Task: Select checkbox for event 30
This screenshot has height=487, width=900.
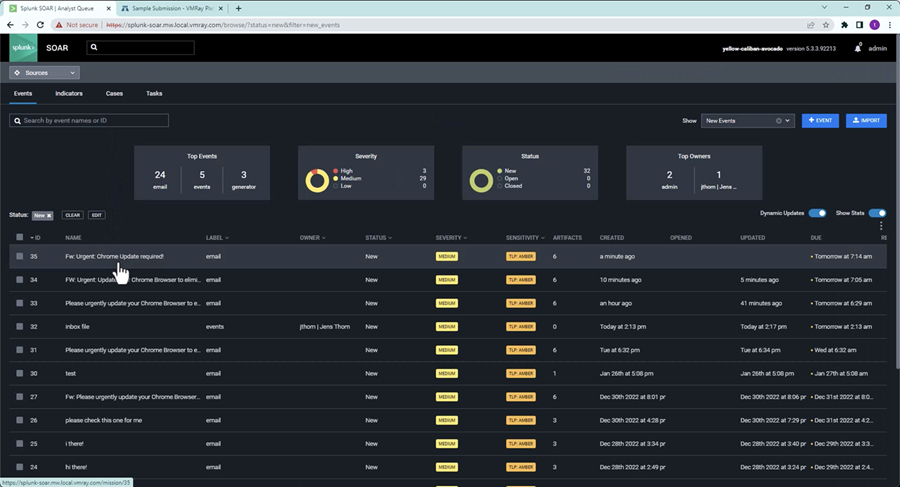Action: [x=20, y=373]
